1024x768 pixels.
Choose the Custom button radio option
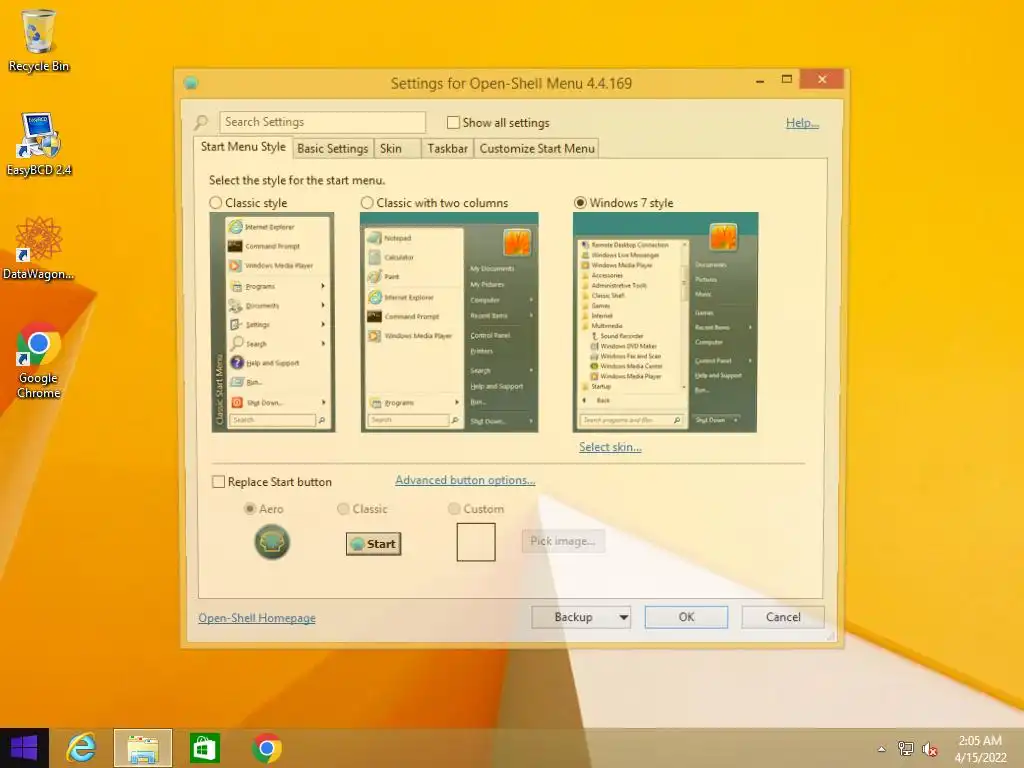pyautogui.click(x=454, y=509)
